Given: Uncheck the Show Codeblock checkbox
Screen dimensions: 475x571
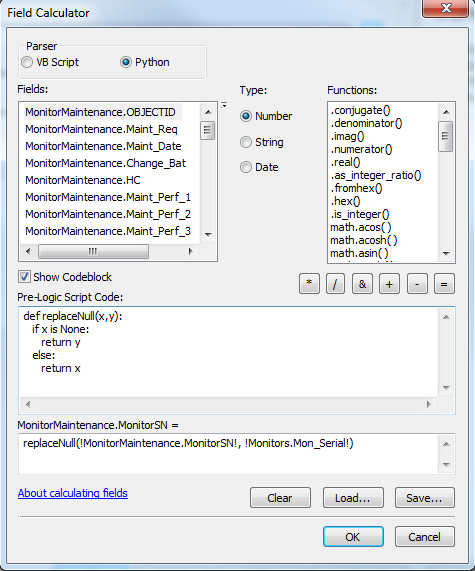Looking at the screenshot, I should (24, 277).
